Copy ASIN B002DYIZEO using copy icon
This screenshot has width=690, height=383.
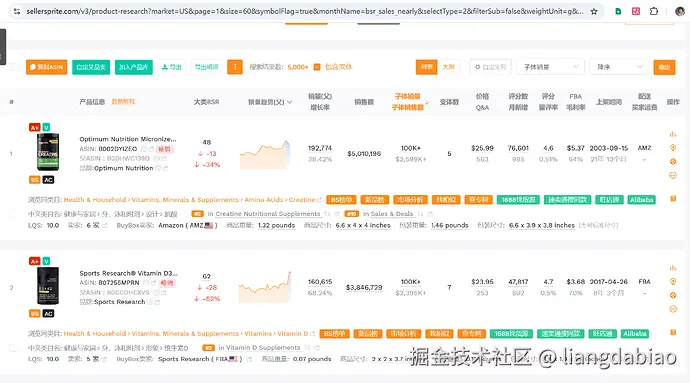(x=143, y=149)
